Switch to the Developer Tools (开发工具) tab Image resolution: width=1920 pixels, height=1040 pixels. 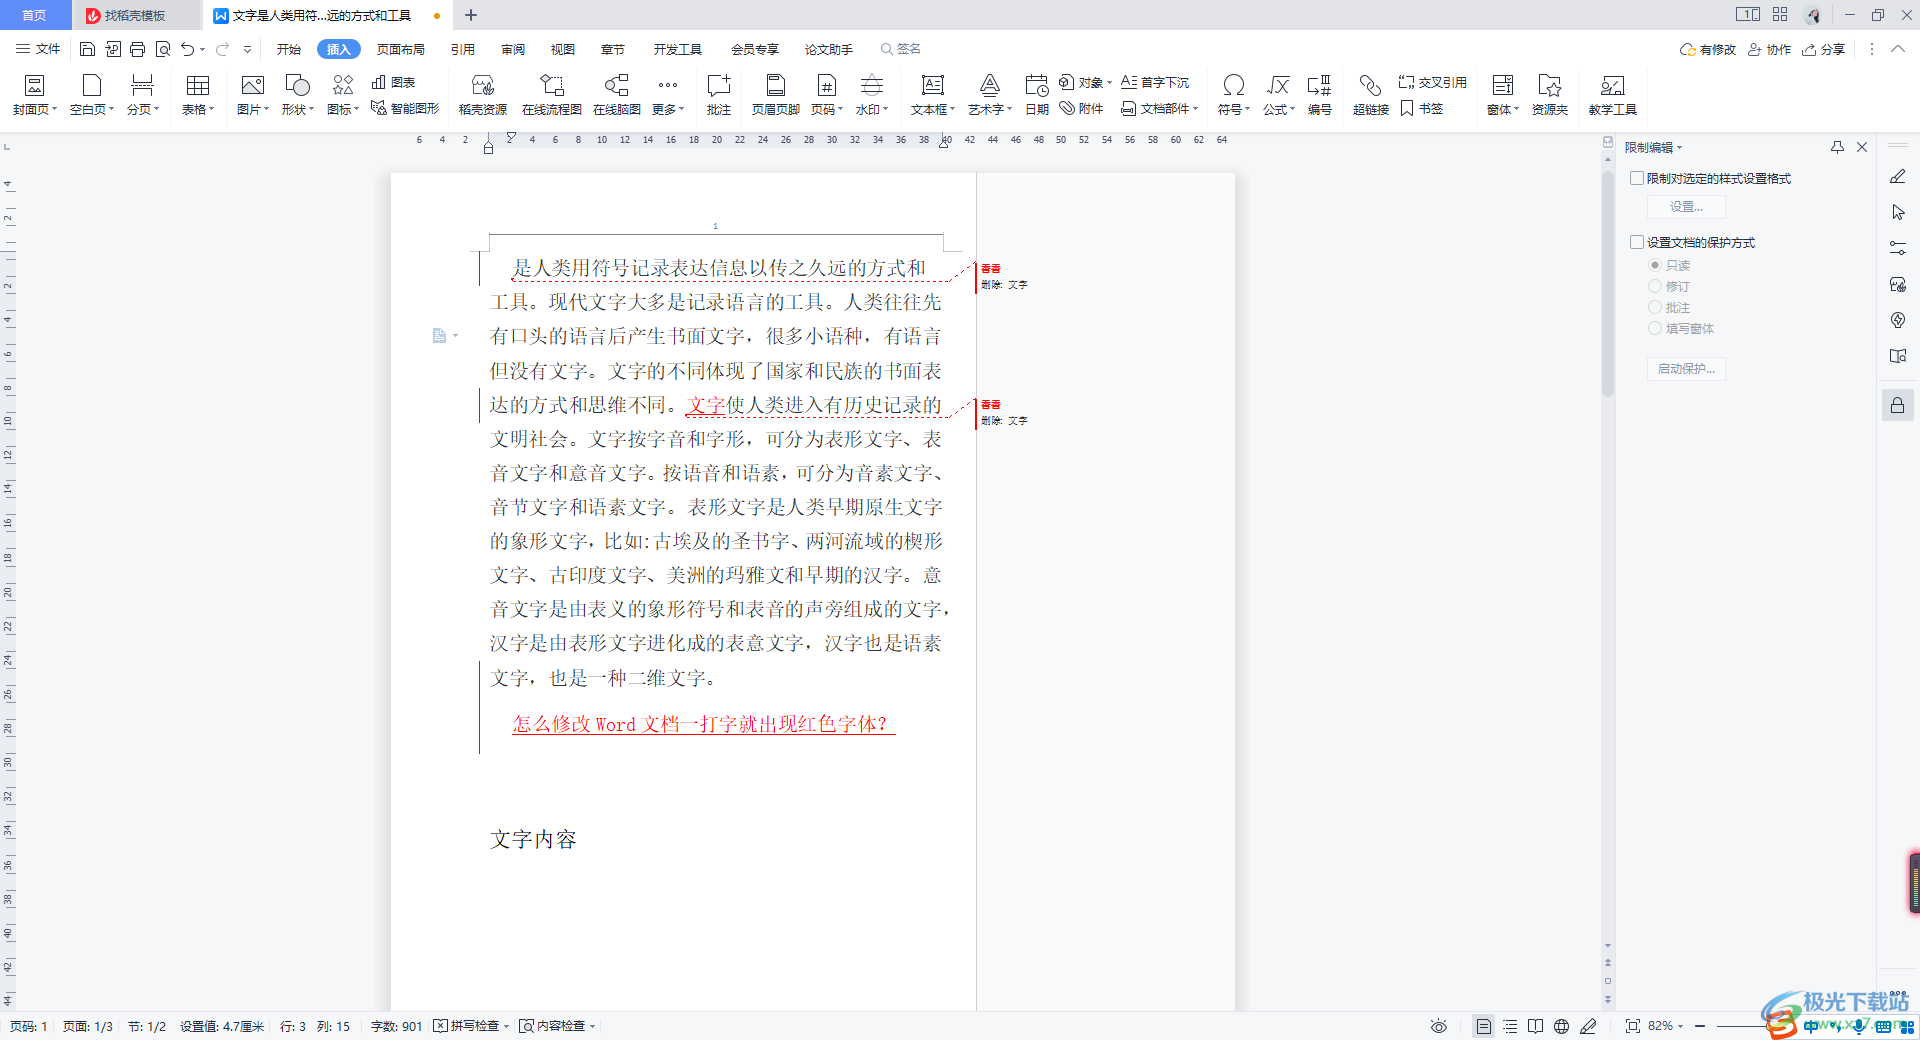click(678, 49)
